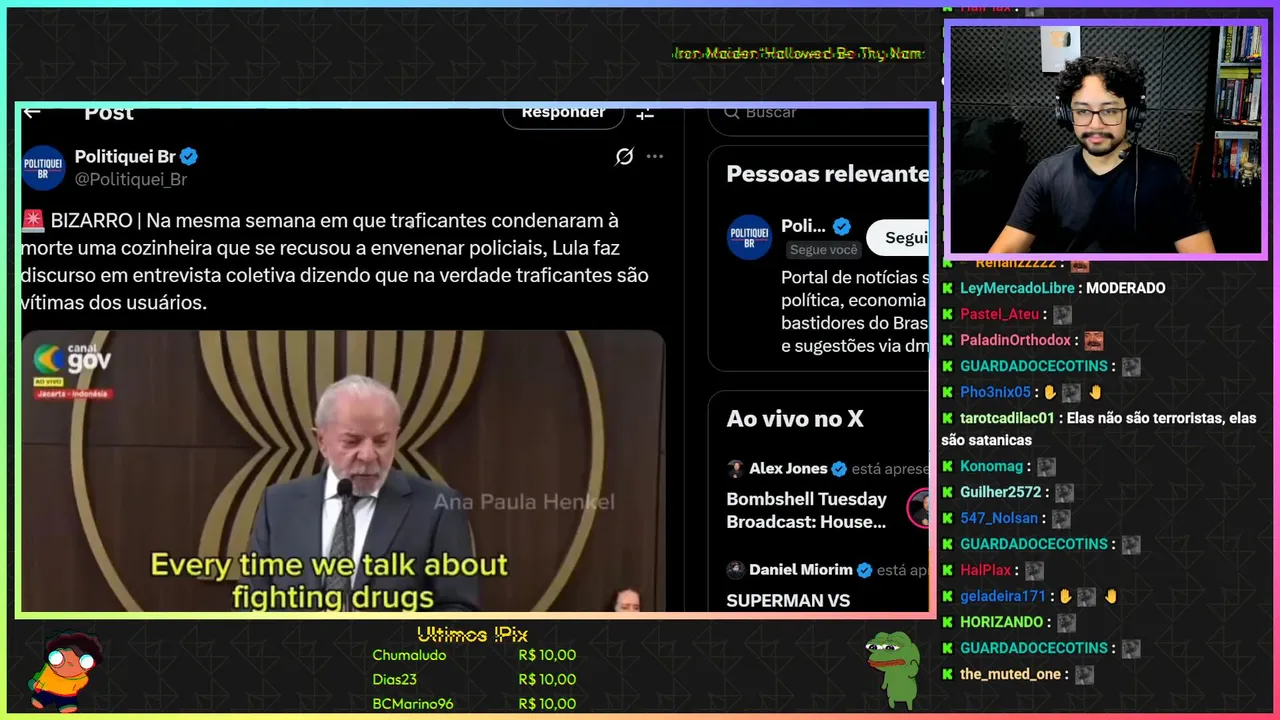Open the reply filter settings icon
Viewport: 1280px width, 720px height.
pyautogui.click(x=645, y=113)
